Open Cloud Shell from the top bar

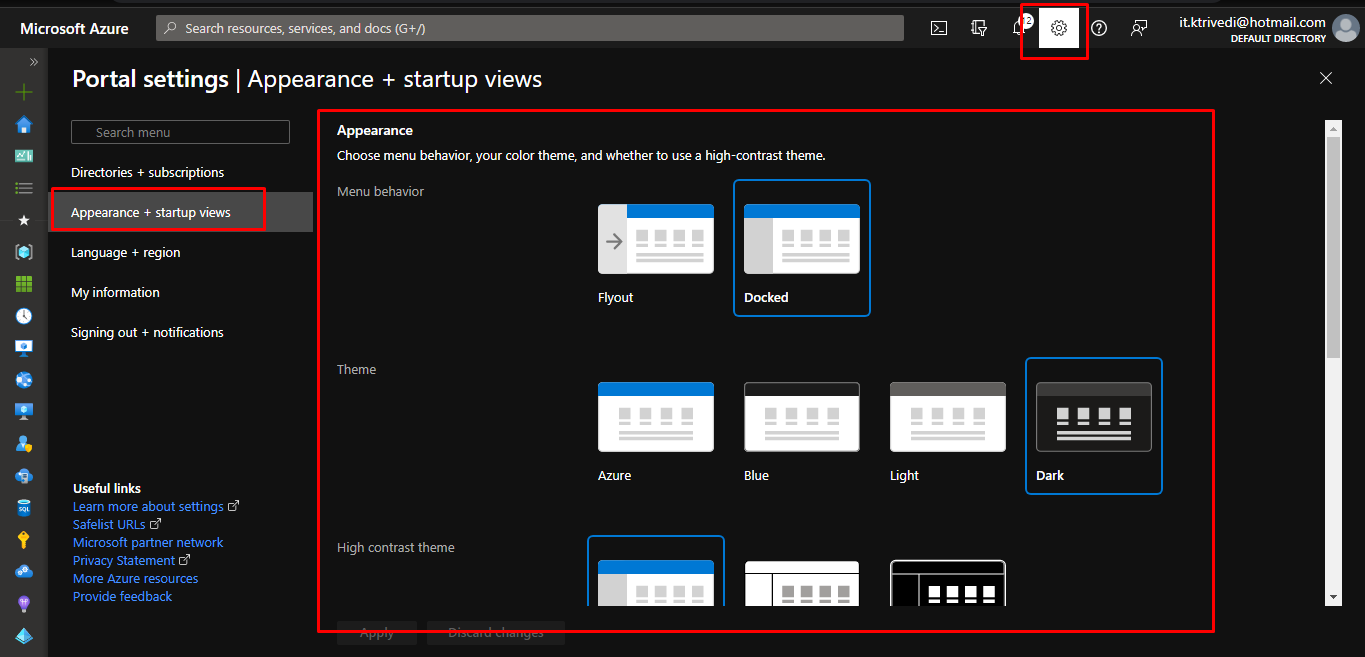(939, 28)
